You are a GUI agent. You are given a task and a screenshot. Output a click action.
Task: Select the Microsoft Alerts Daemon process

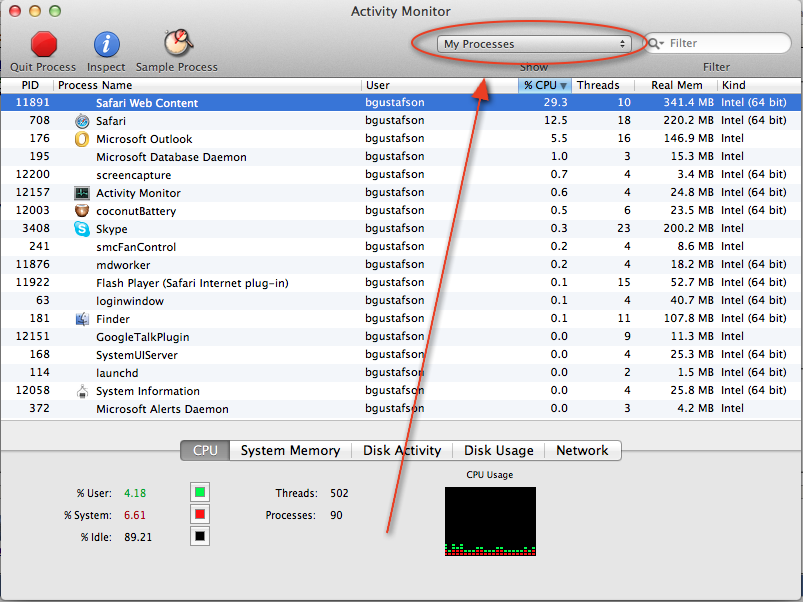[x=402, y=408]
